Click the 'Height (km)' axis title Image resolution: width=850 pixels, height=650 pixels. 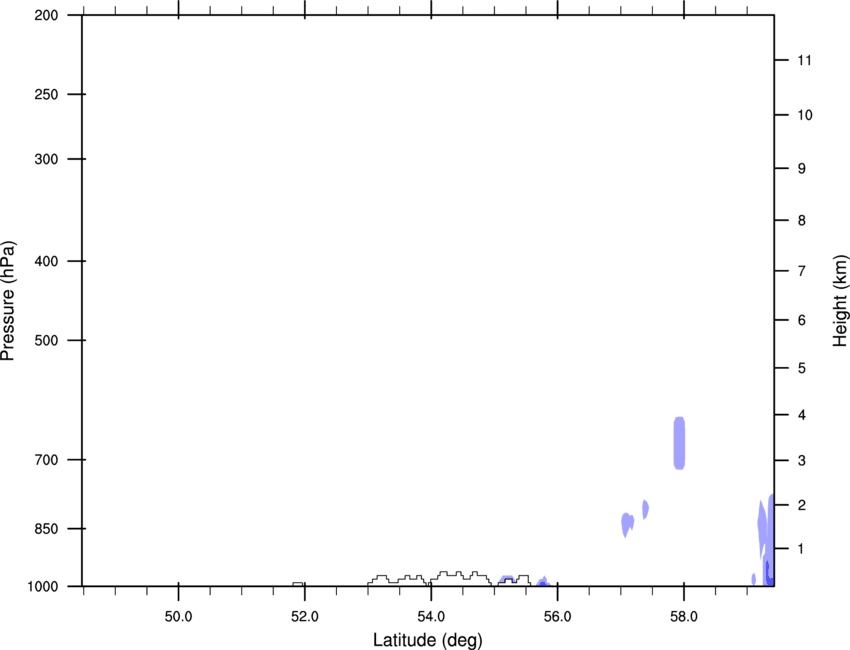tap(840, 301)
